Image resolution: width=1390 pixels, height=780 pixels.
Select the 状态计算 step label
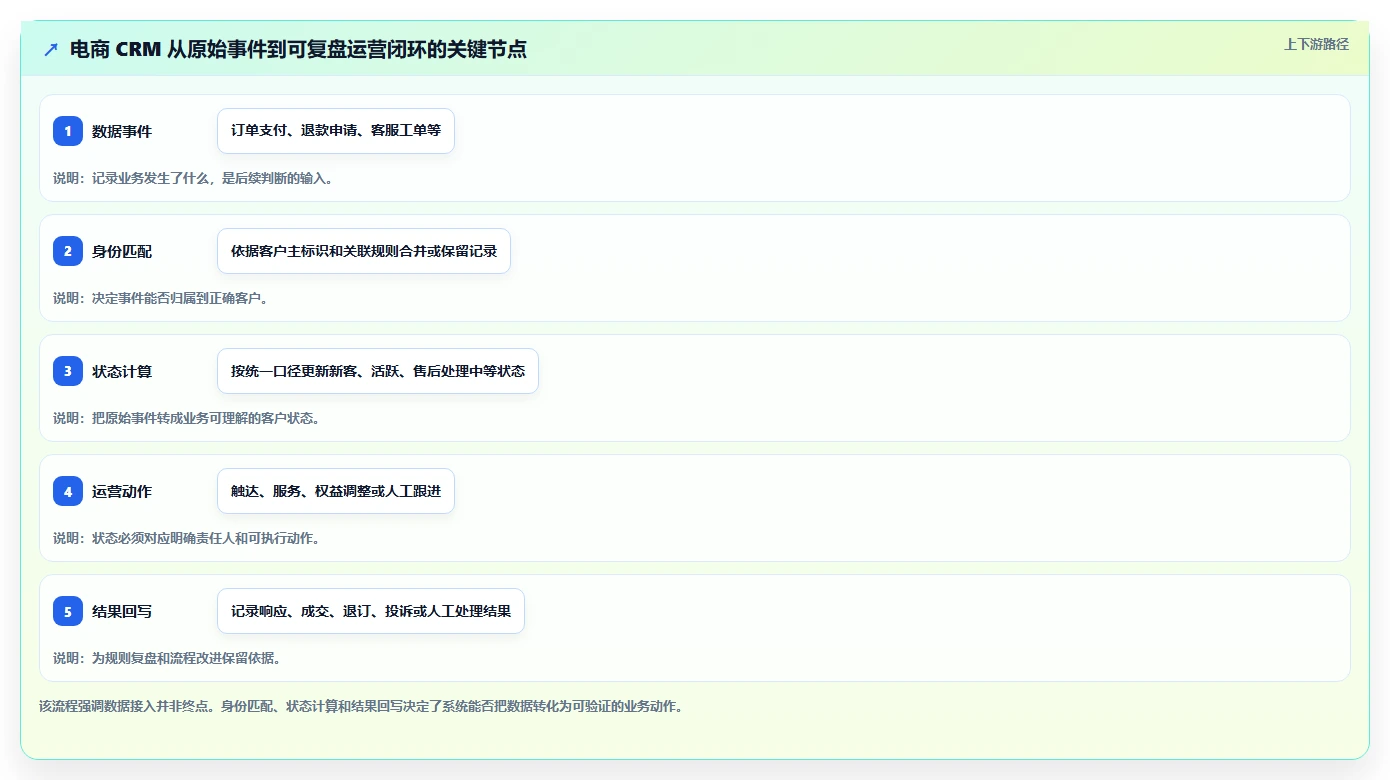tap(122, 371)
